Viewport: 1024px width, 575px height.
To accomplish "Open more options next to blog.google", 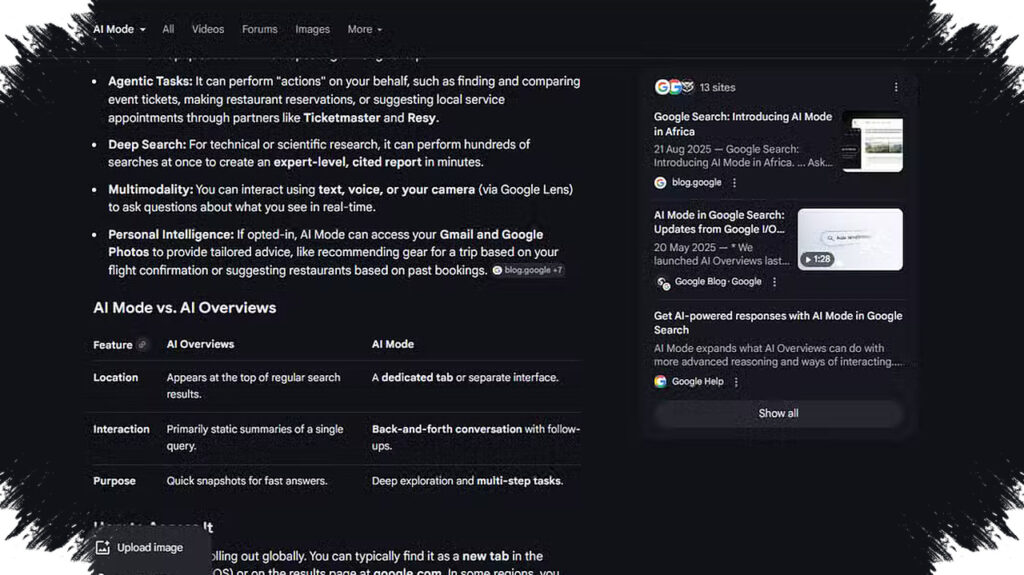I will 734,183.
